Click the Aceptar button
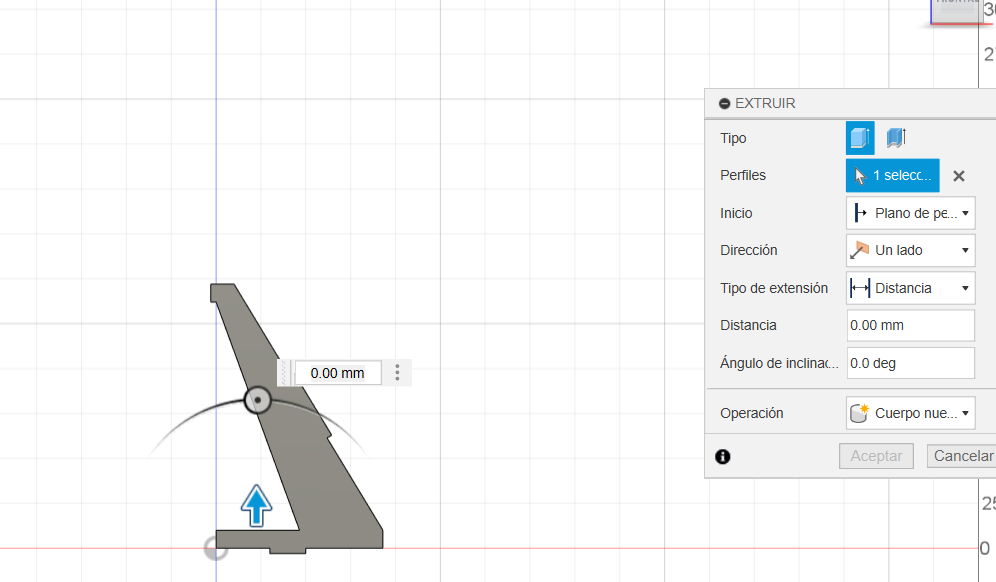996x582 pixels. [877, 456]
